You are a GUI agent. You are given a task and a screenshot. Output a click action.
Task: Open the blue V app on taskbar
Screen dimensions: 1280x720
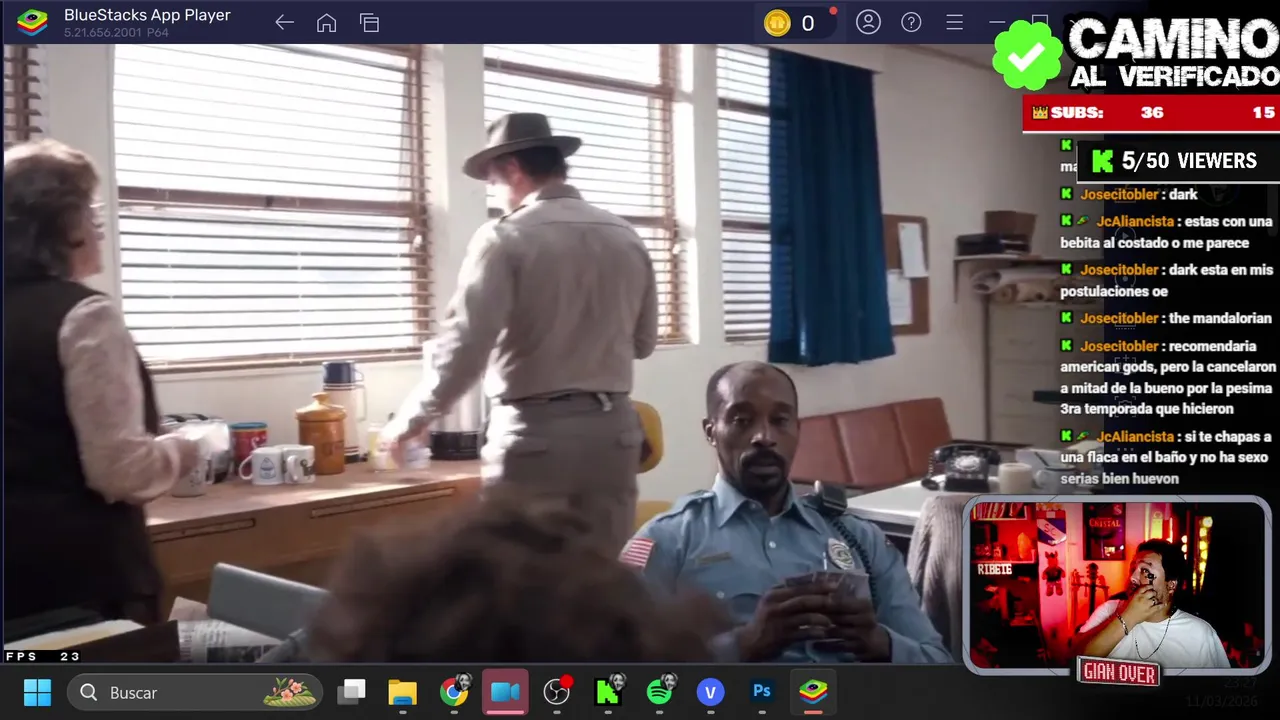coord(711,692)
